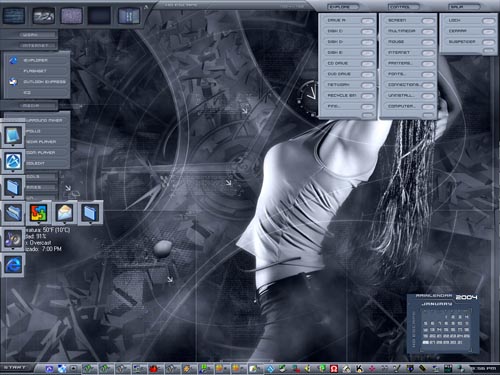Viewport: 500px width, 375px height.
Task: Collapse the Internet group header
Action: click(29, 45)
